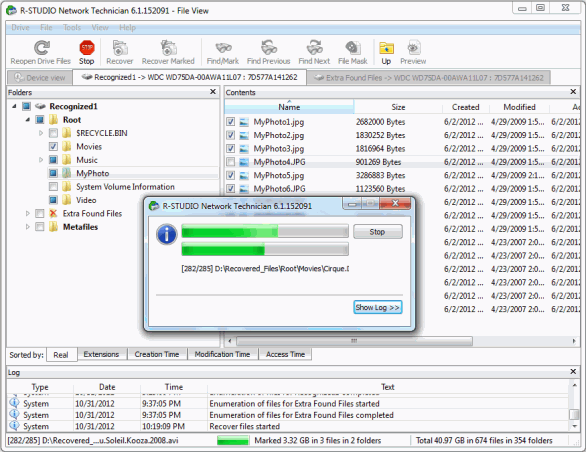The height and width of the screenshot is (452, 586).
Task: Click info icon of Recover files started log
Action: (x=14, y=426)
